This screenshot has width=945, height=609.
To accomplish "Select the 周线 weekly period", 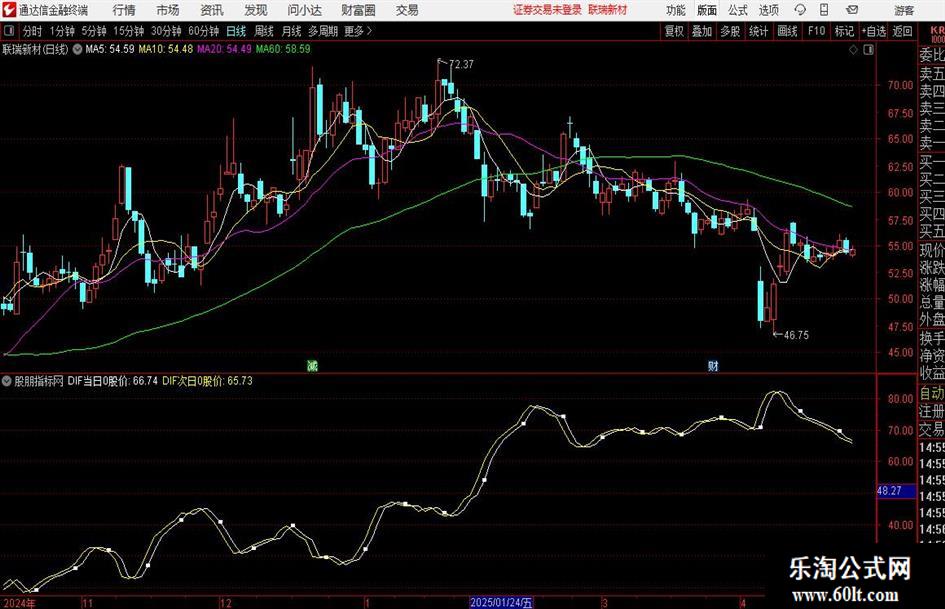I will click(263, 31).
